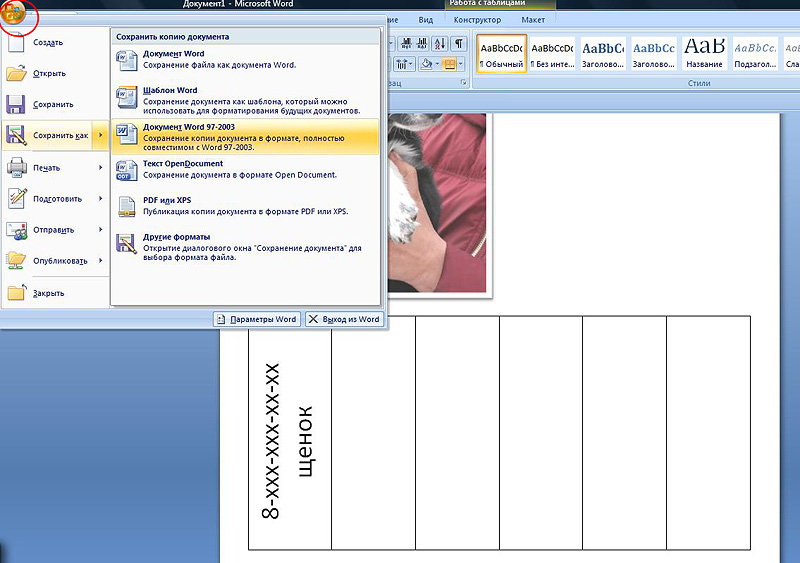Click the PDF или XPS icon
800x563 pixels.
(x=127, y=207)
